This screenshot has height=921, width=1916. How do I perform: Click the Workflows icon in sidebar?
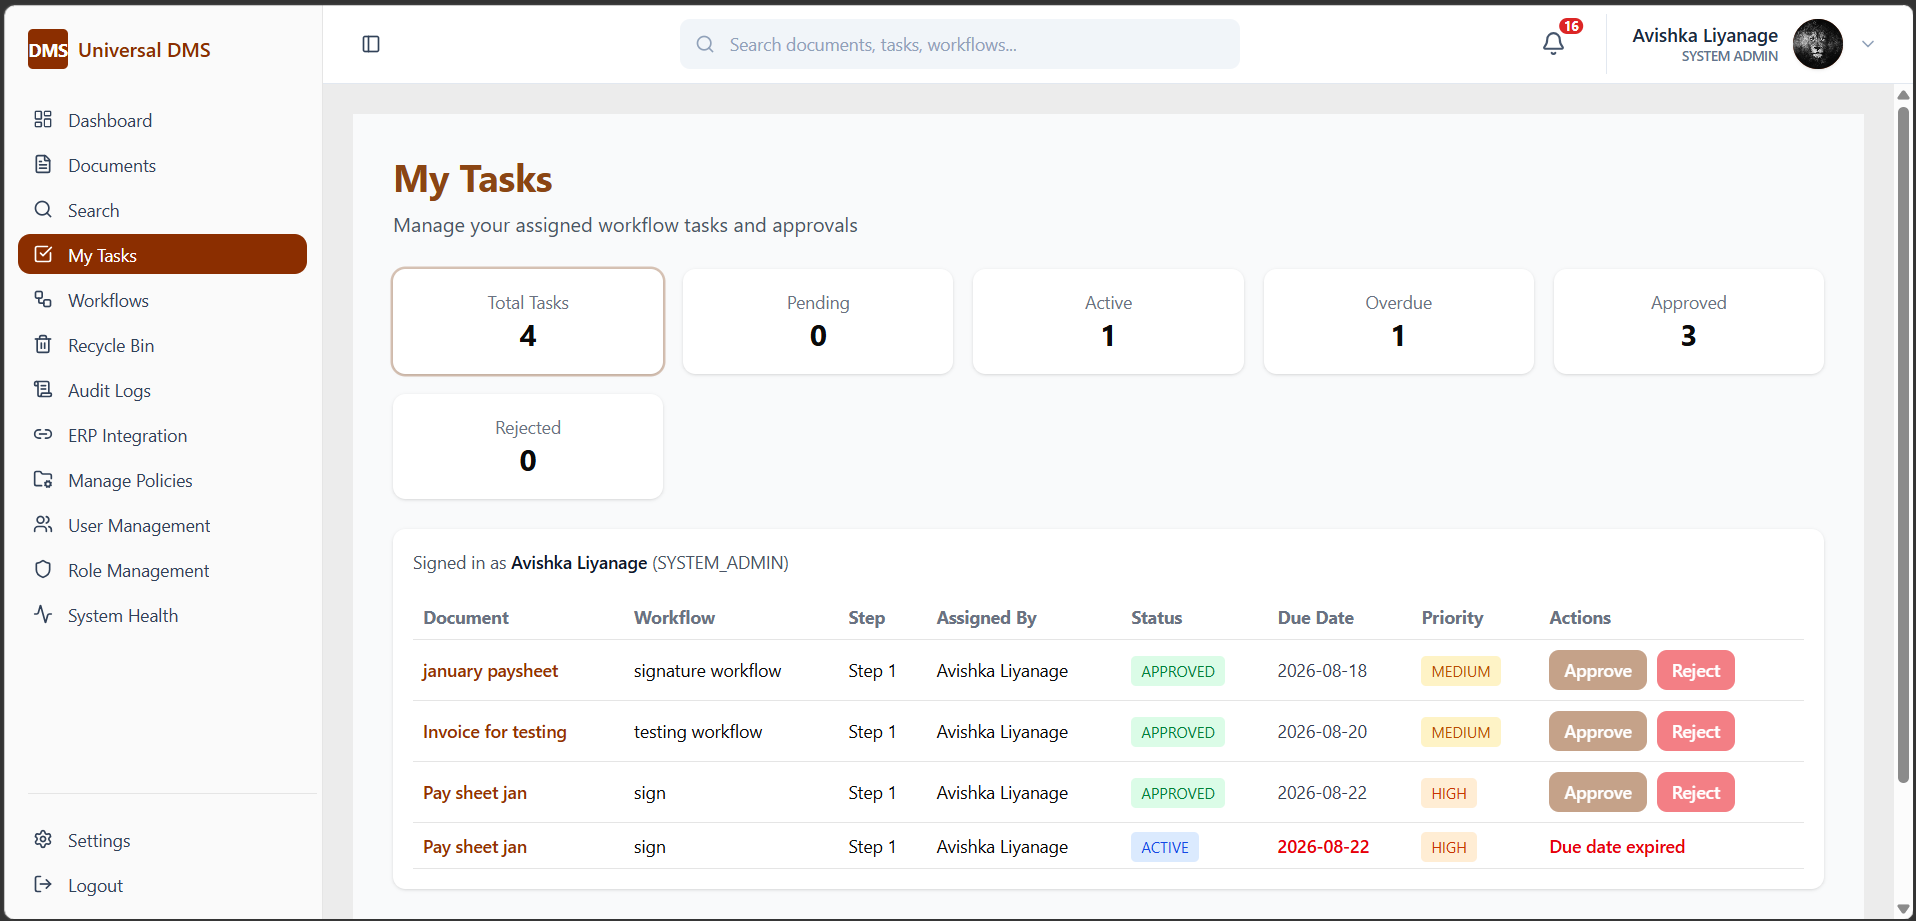[43, 299]
